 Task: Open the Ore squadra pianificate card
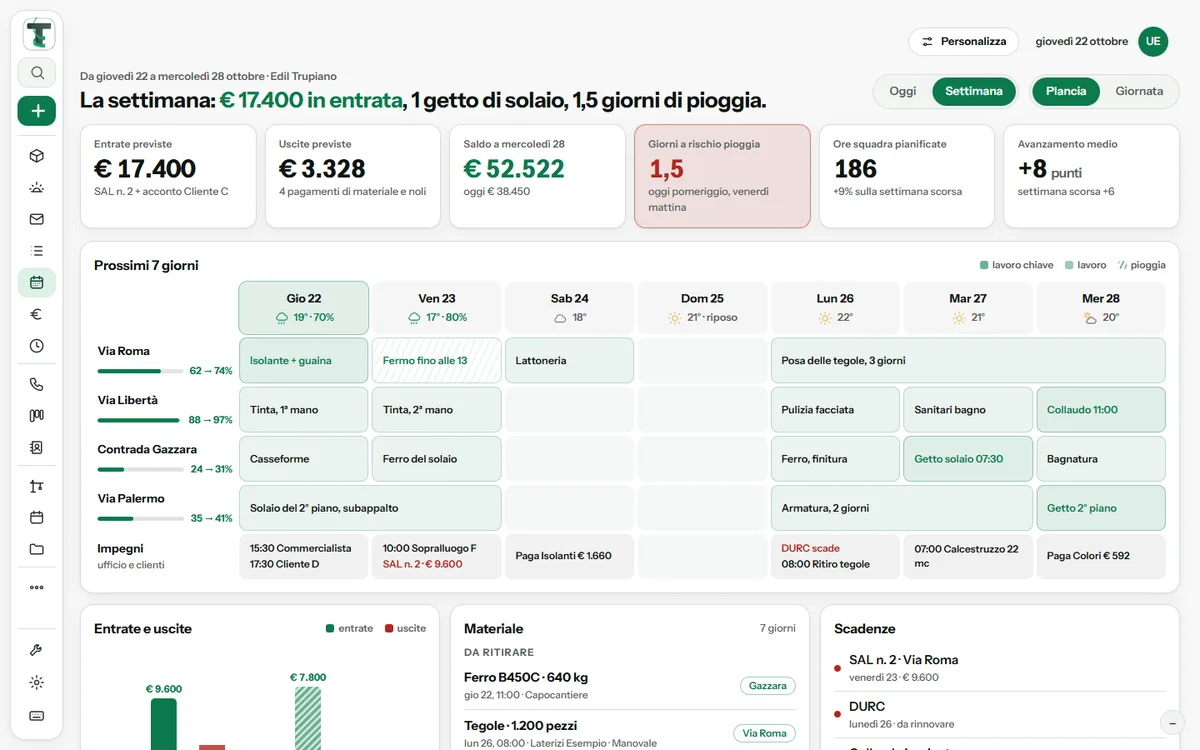pos(907,176)
